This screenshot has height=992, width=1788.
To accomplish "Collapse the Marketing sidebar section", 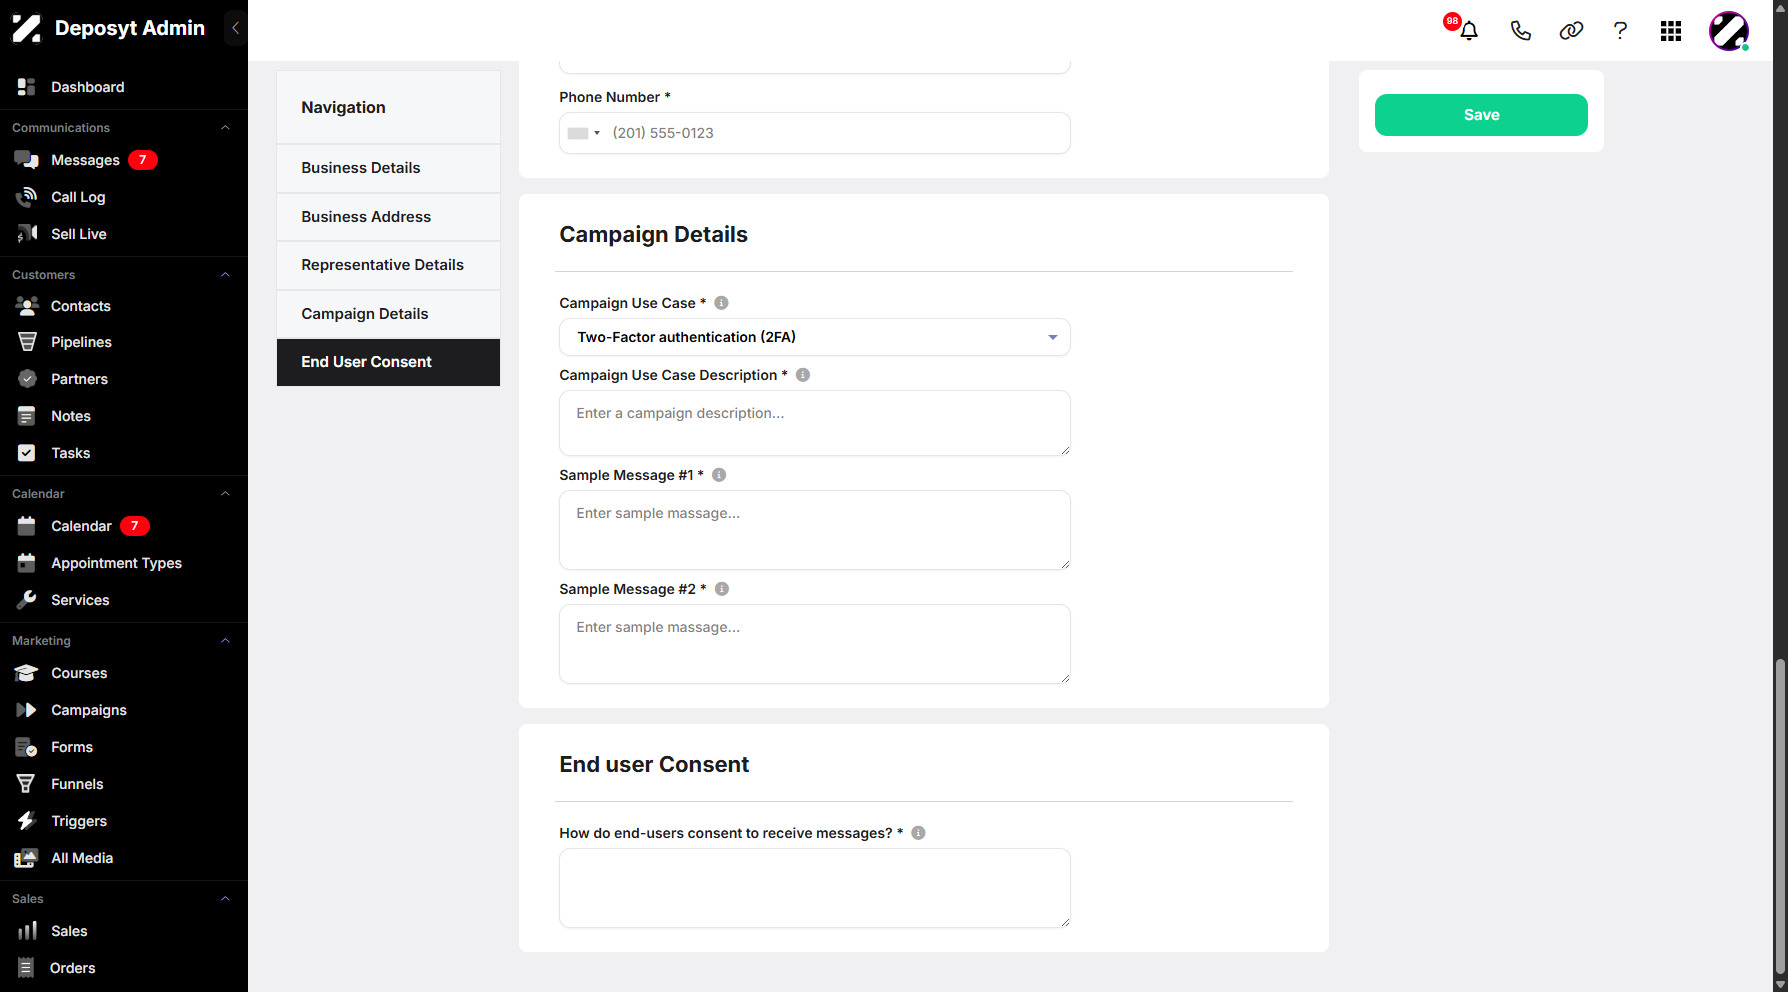I will [x=225, y=641].
